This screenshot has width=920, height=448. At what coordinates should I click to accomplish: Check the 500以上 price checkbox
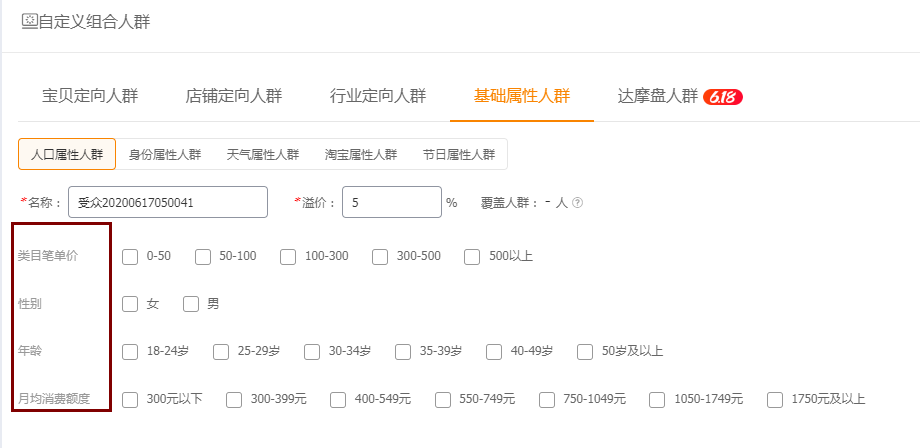click(472, 257)
